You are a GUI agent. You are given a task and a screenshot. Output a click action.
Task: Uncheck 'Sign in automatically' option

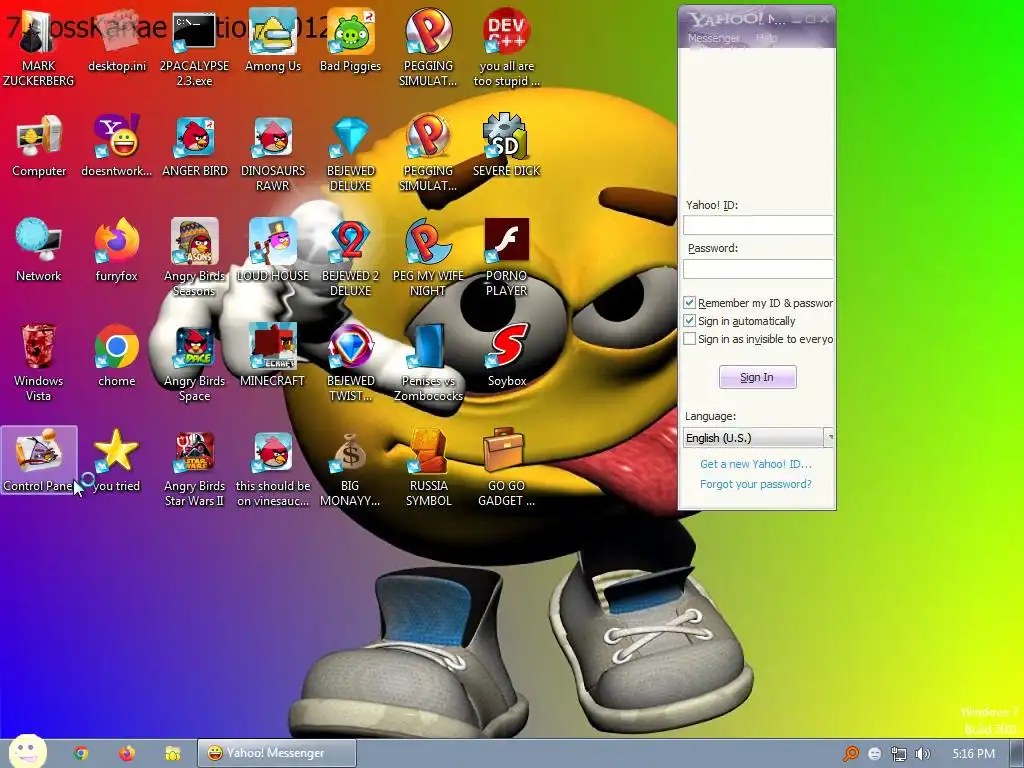tap(689, 321)
